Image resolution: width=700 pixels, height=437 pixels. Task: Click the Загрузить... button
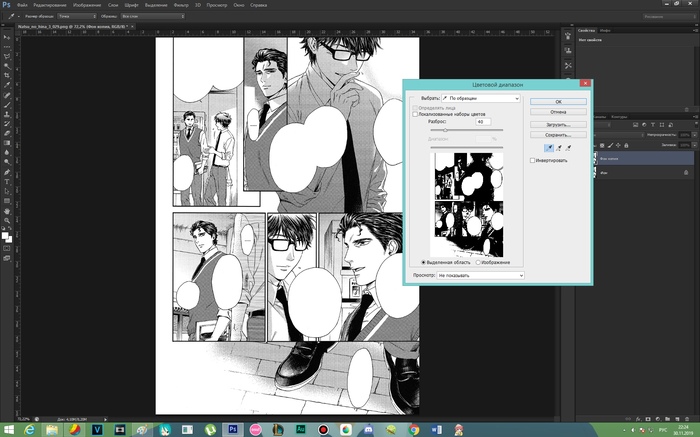coord(558,125)
